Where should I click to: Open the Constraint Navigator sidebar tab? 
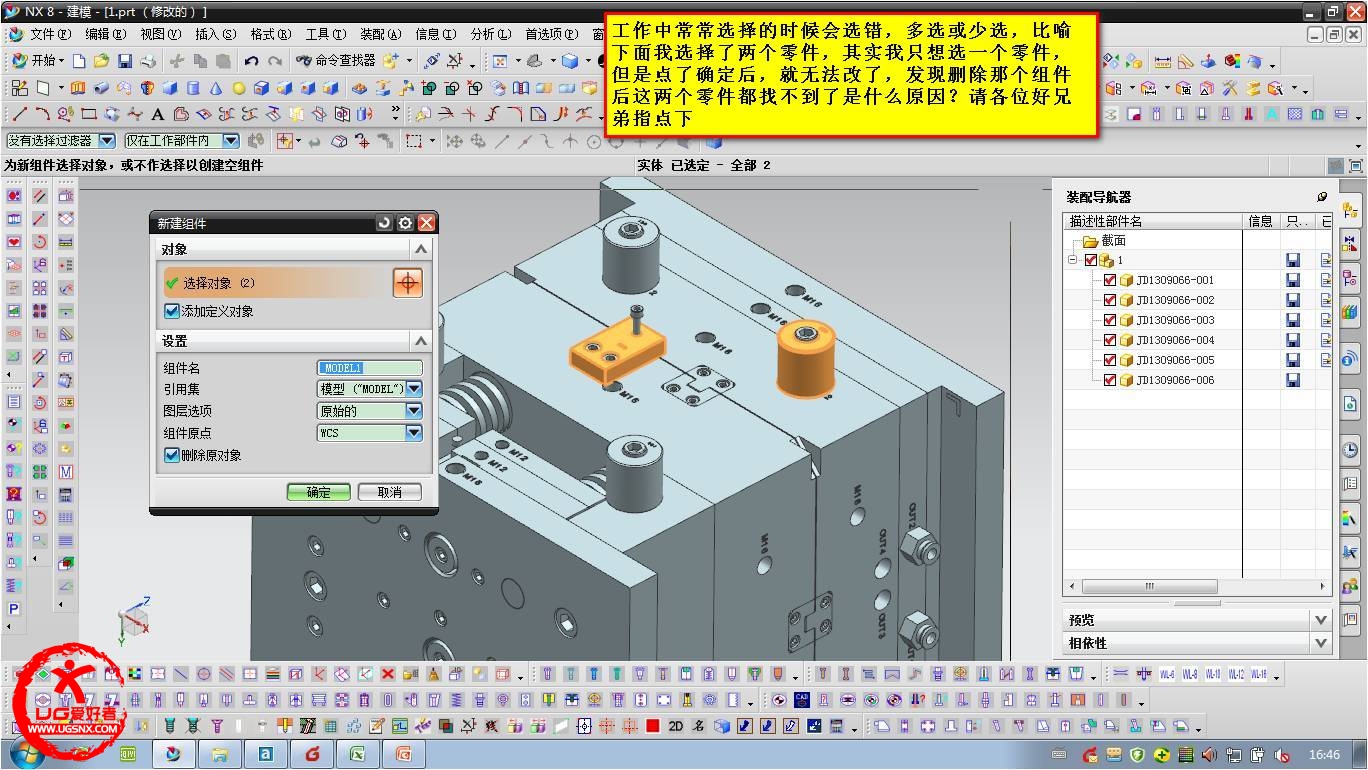click(1350, 244)
